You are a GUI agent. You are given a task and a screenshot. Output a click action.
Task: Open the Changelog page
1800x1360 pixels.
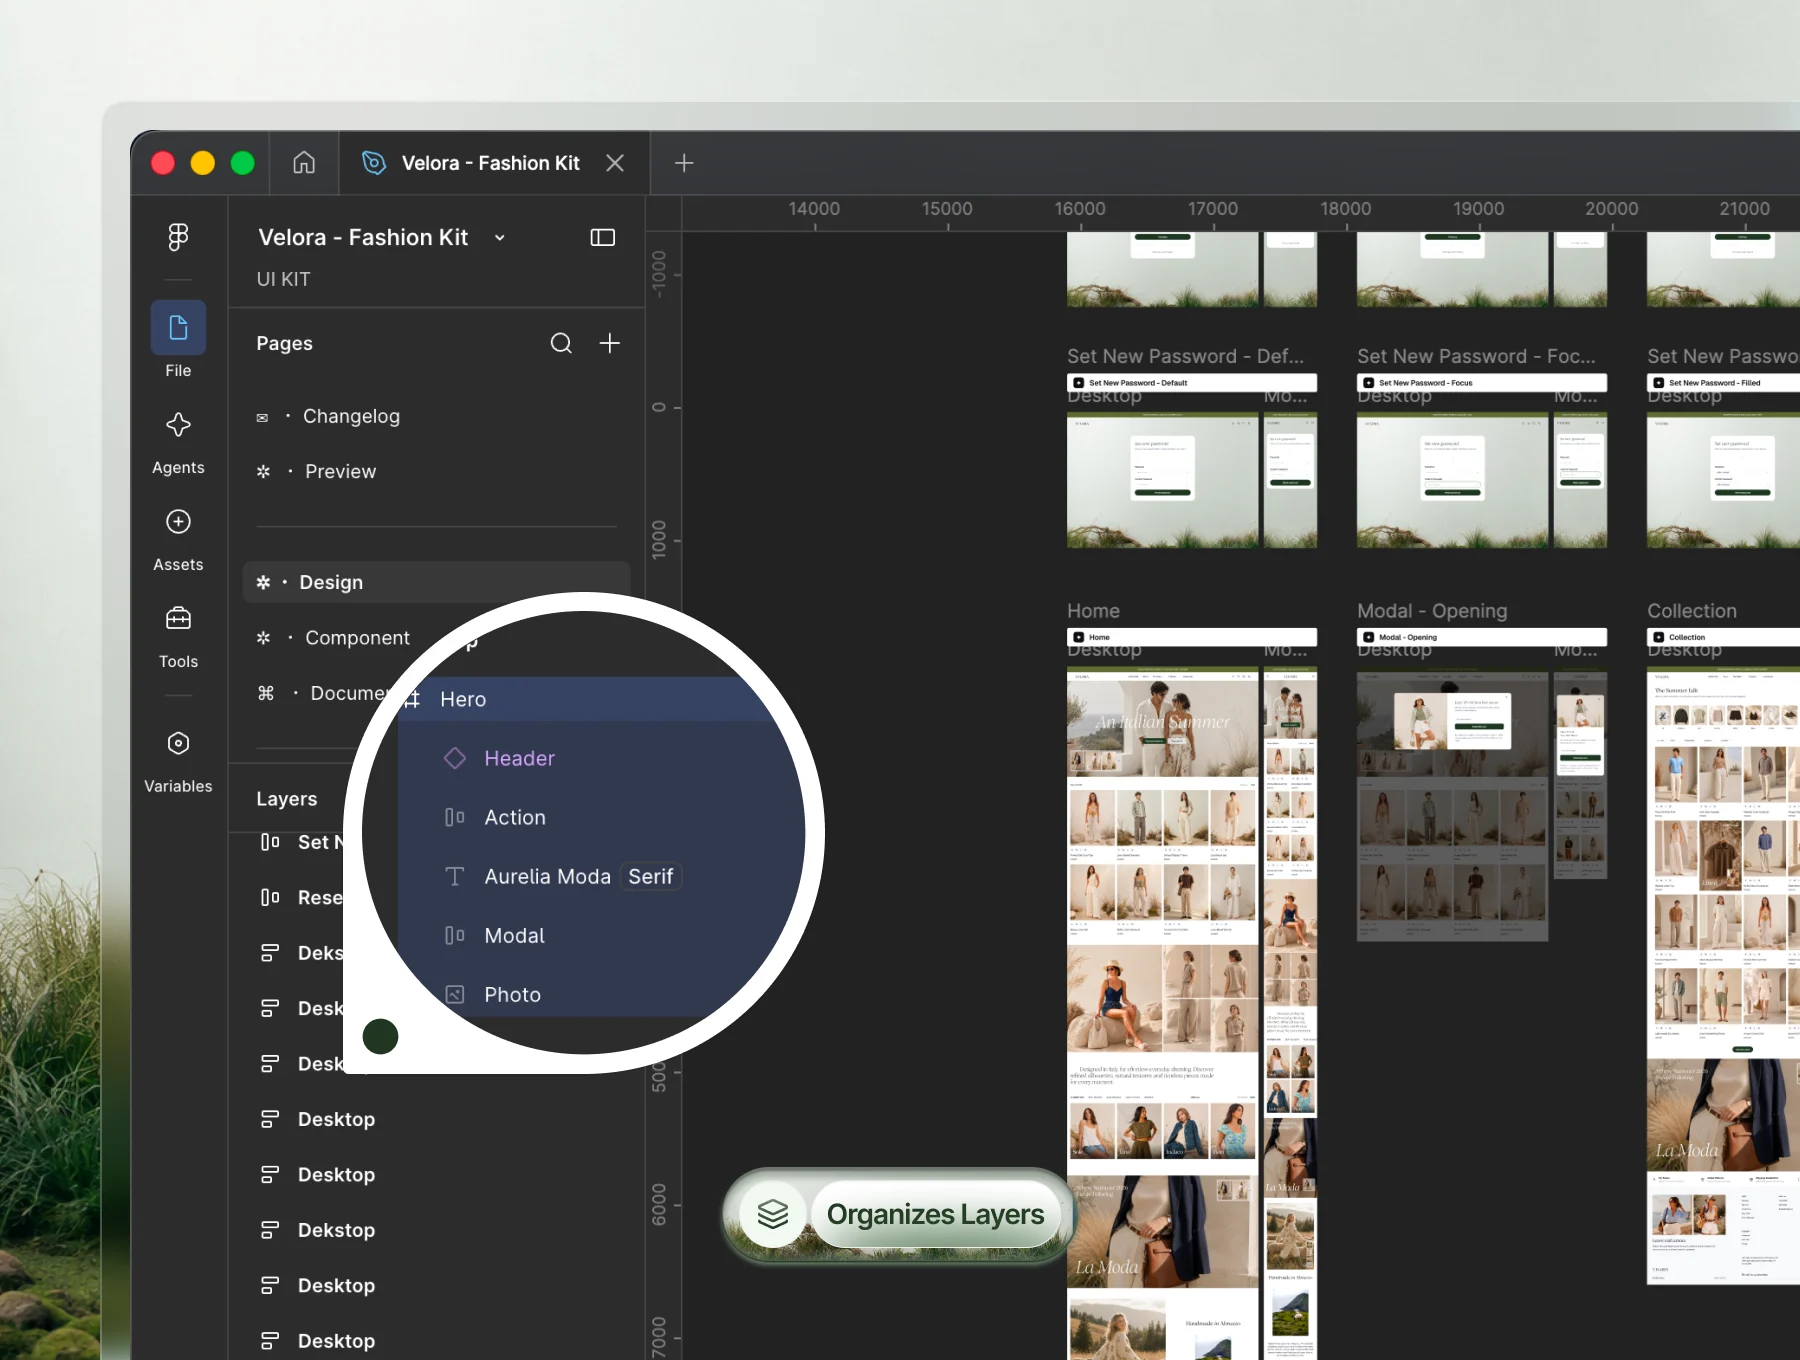[351, 416]
